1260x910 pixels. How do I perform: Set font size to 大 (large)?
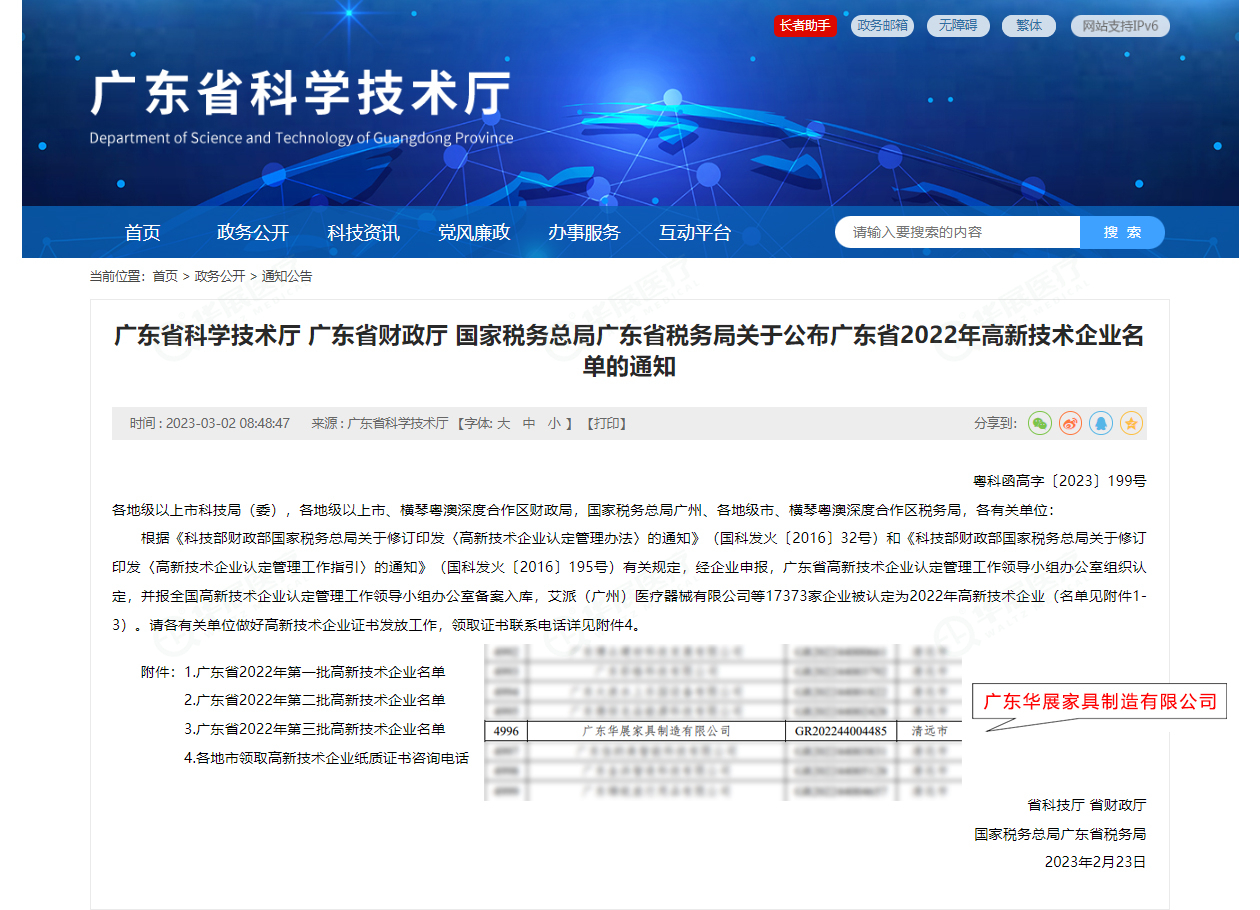pyautogui.click(x=504, y=423)
